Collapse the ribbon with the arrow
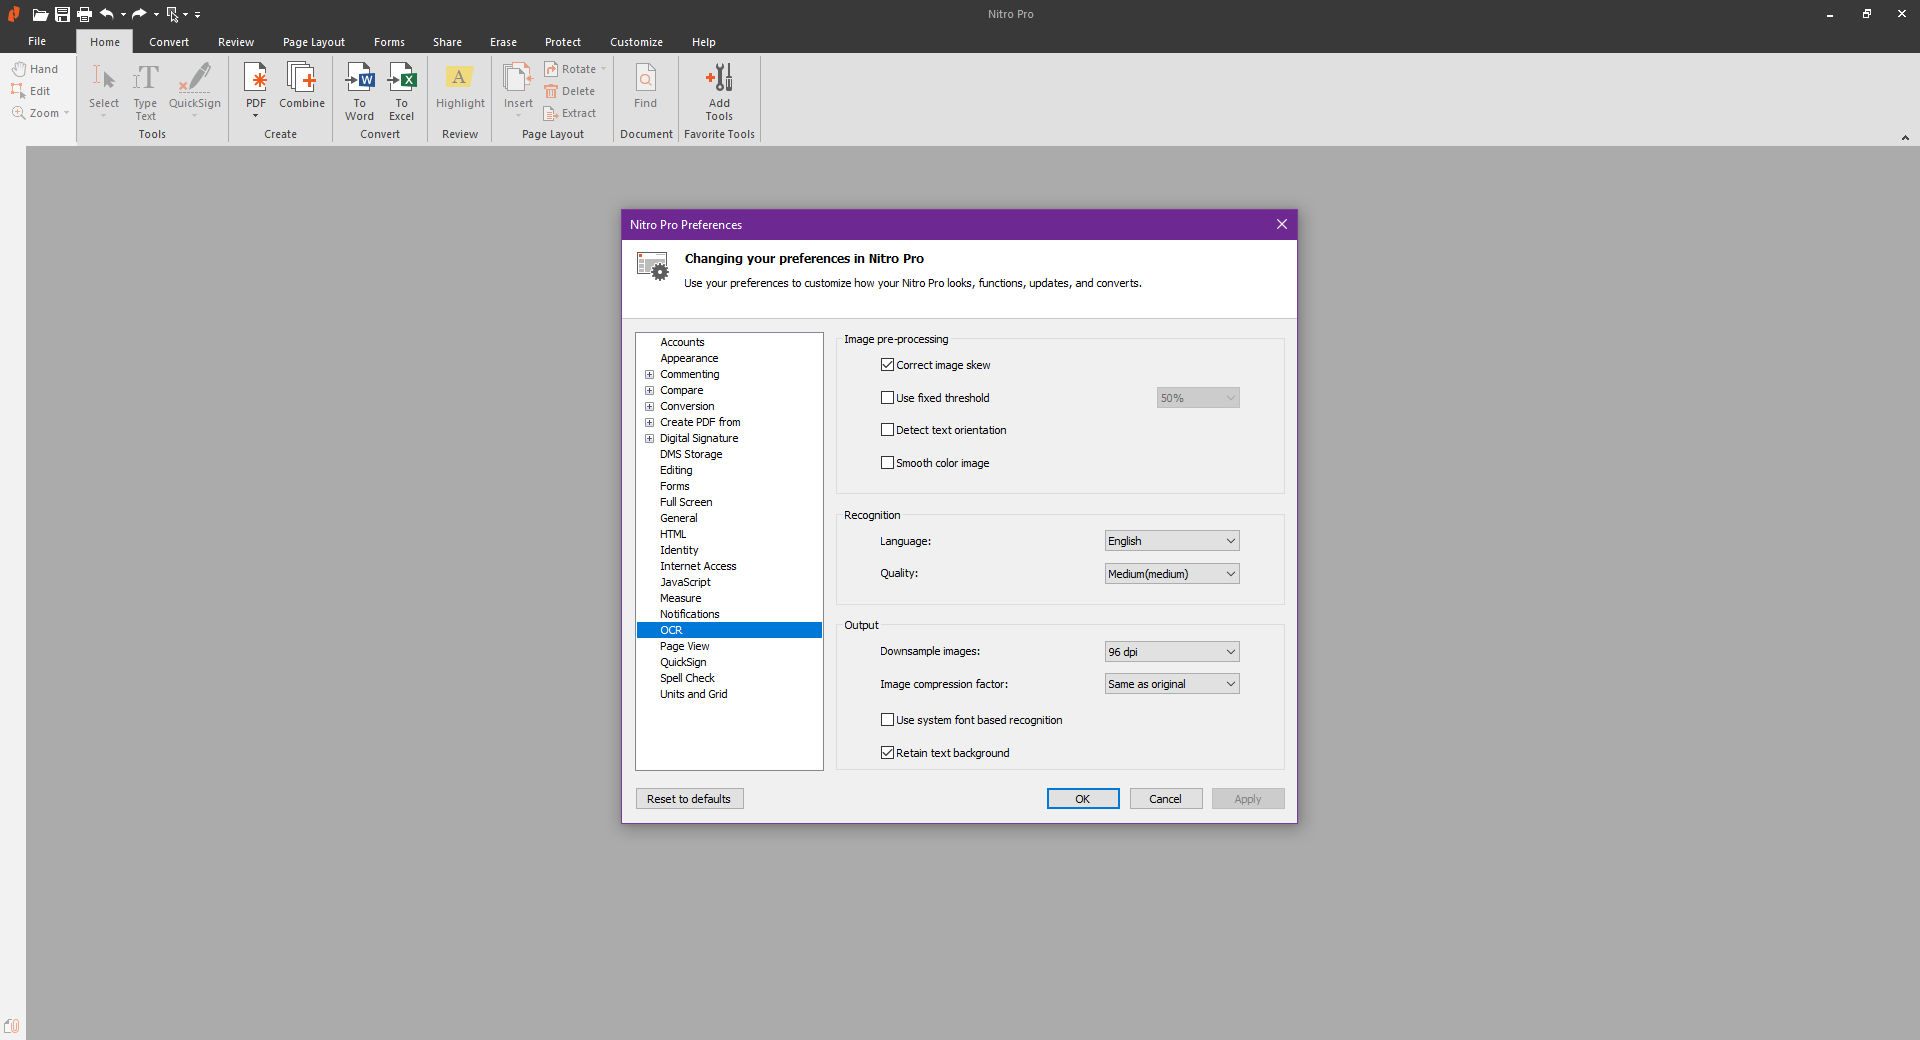 [x=1905, y=138]
